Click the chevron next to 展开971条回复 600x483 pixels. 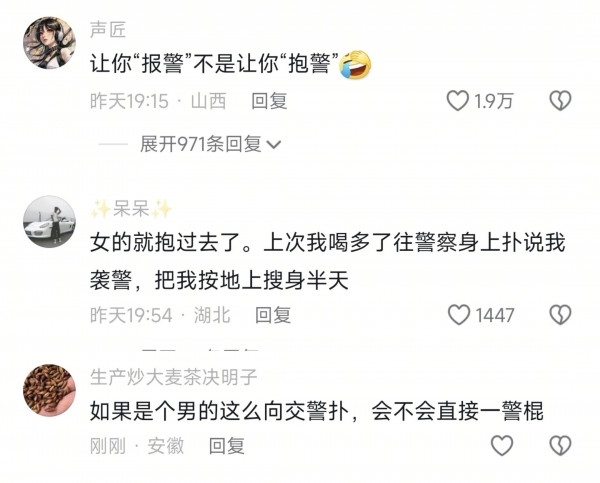[x=274, y=145]
